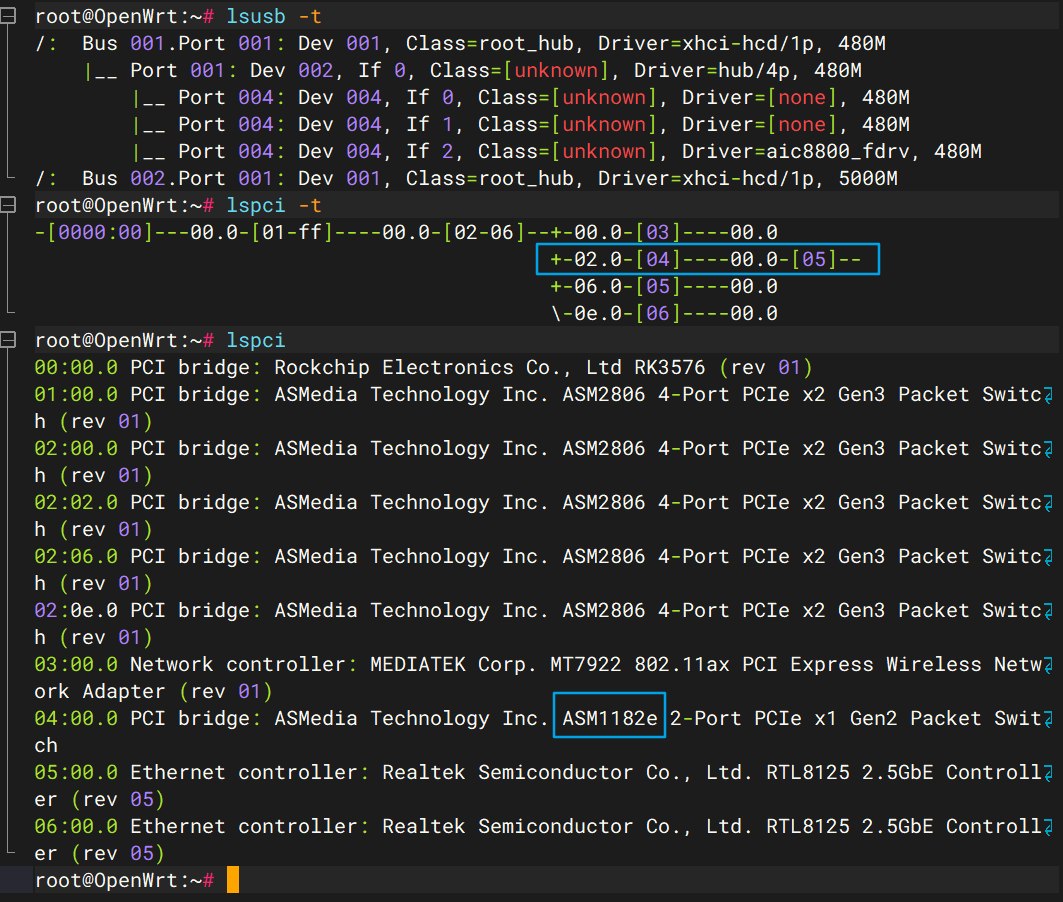Select 'RTL8125' on the 05:00.0 line

click(x=807, y=772)
